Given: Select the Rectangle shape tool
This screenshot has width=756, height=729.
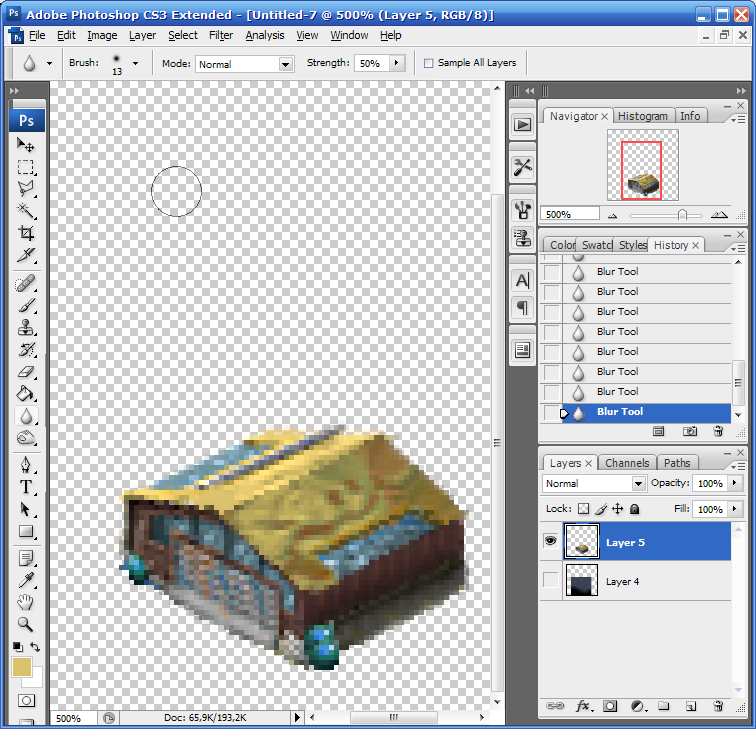Looking at the screenshot, I should 26,532.
